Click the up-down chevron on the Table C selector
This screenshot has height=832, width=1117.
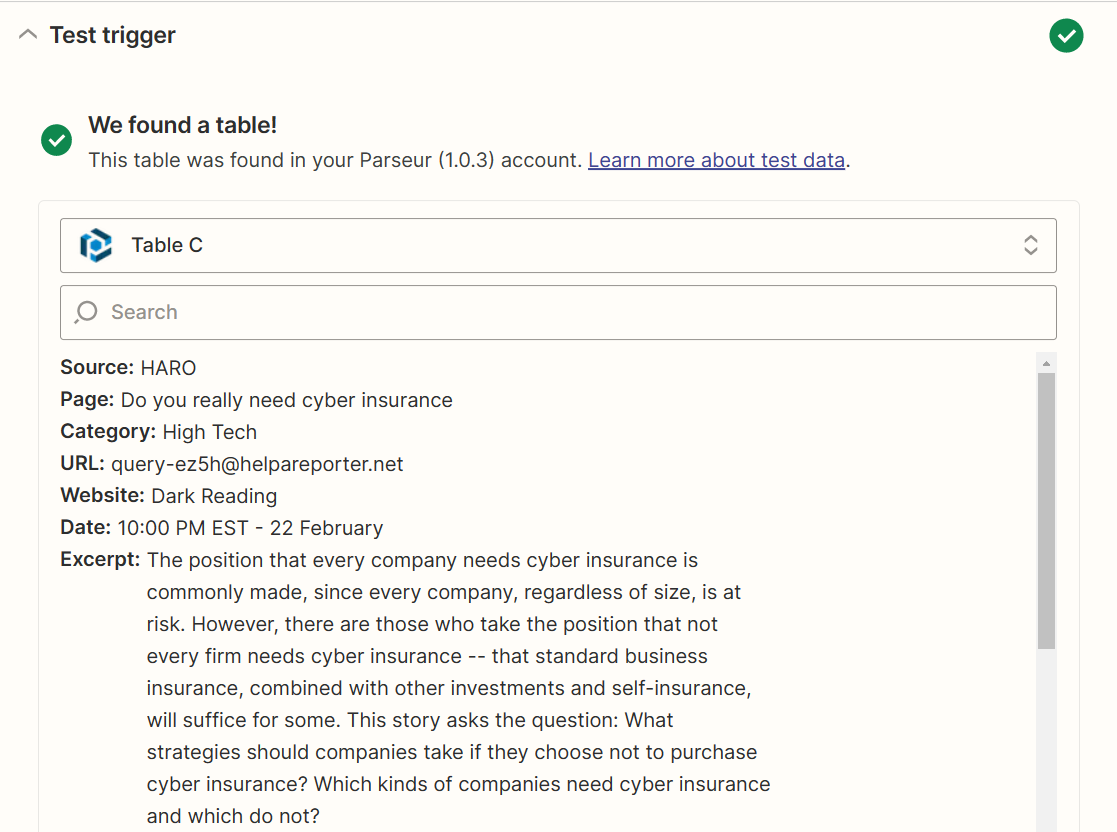[1030, 245]
